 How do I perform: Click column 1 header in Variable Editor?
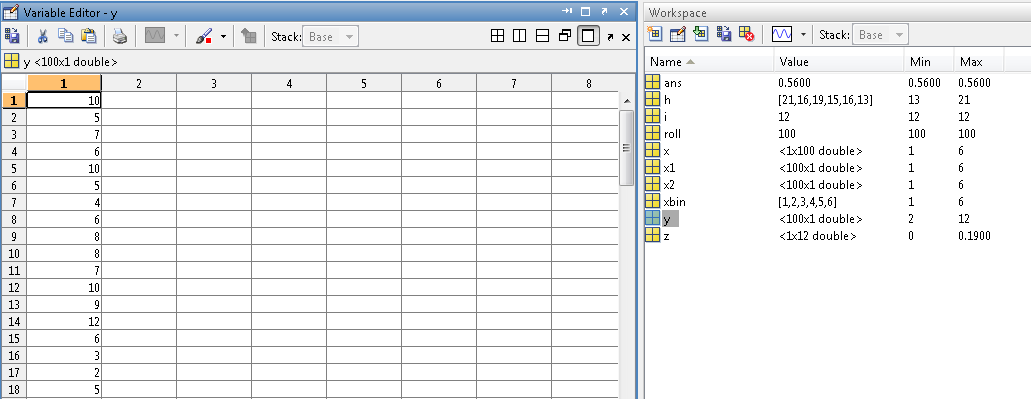click(x=64, y=83)
